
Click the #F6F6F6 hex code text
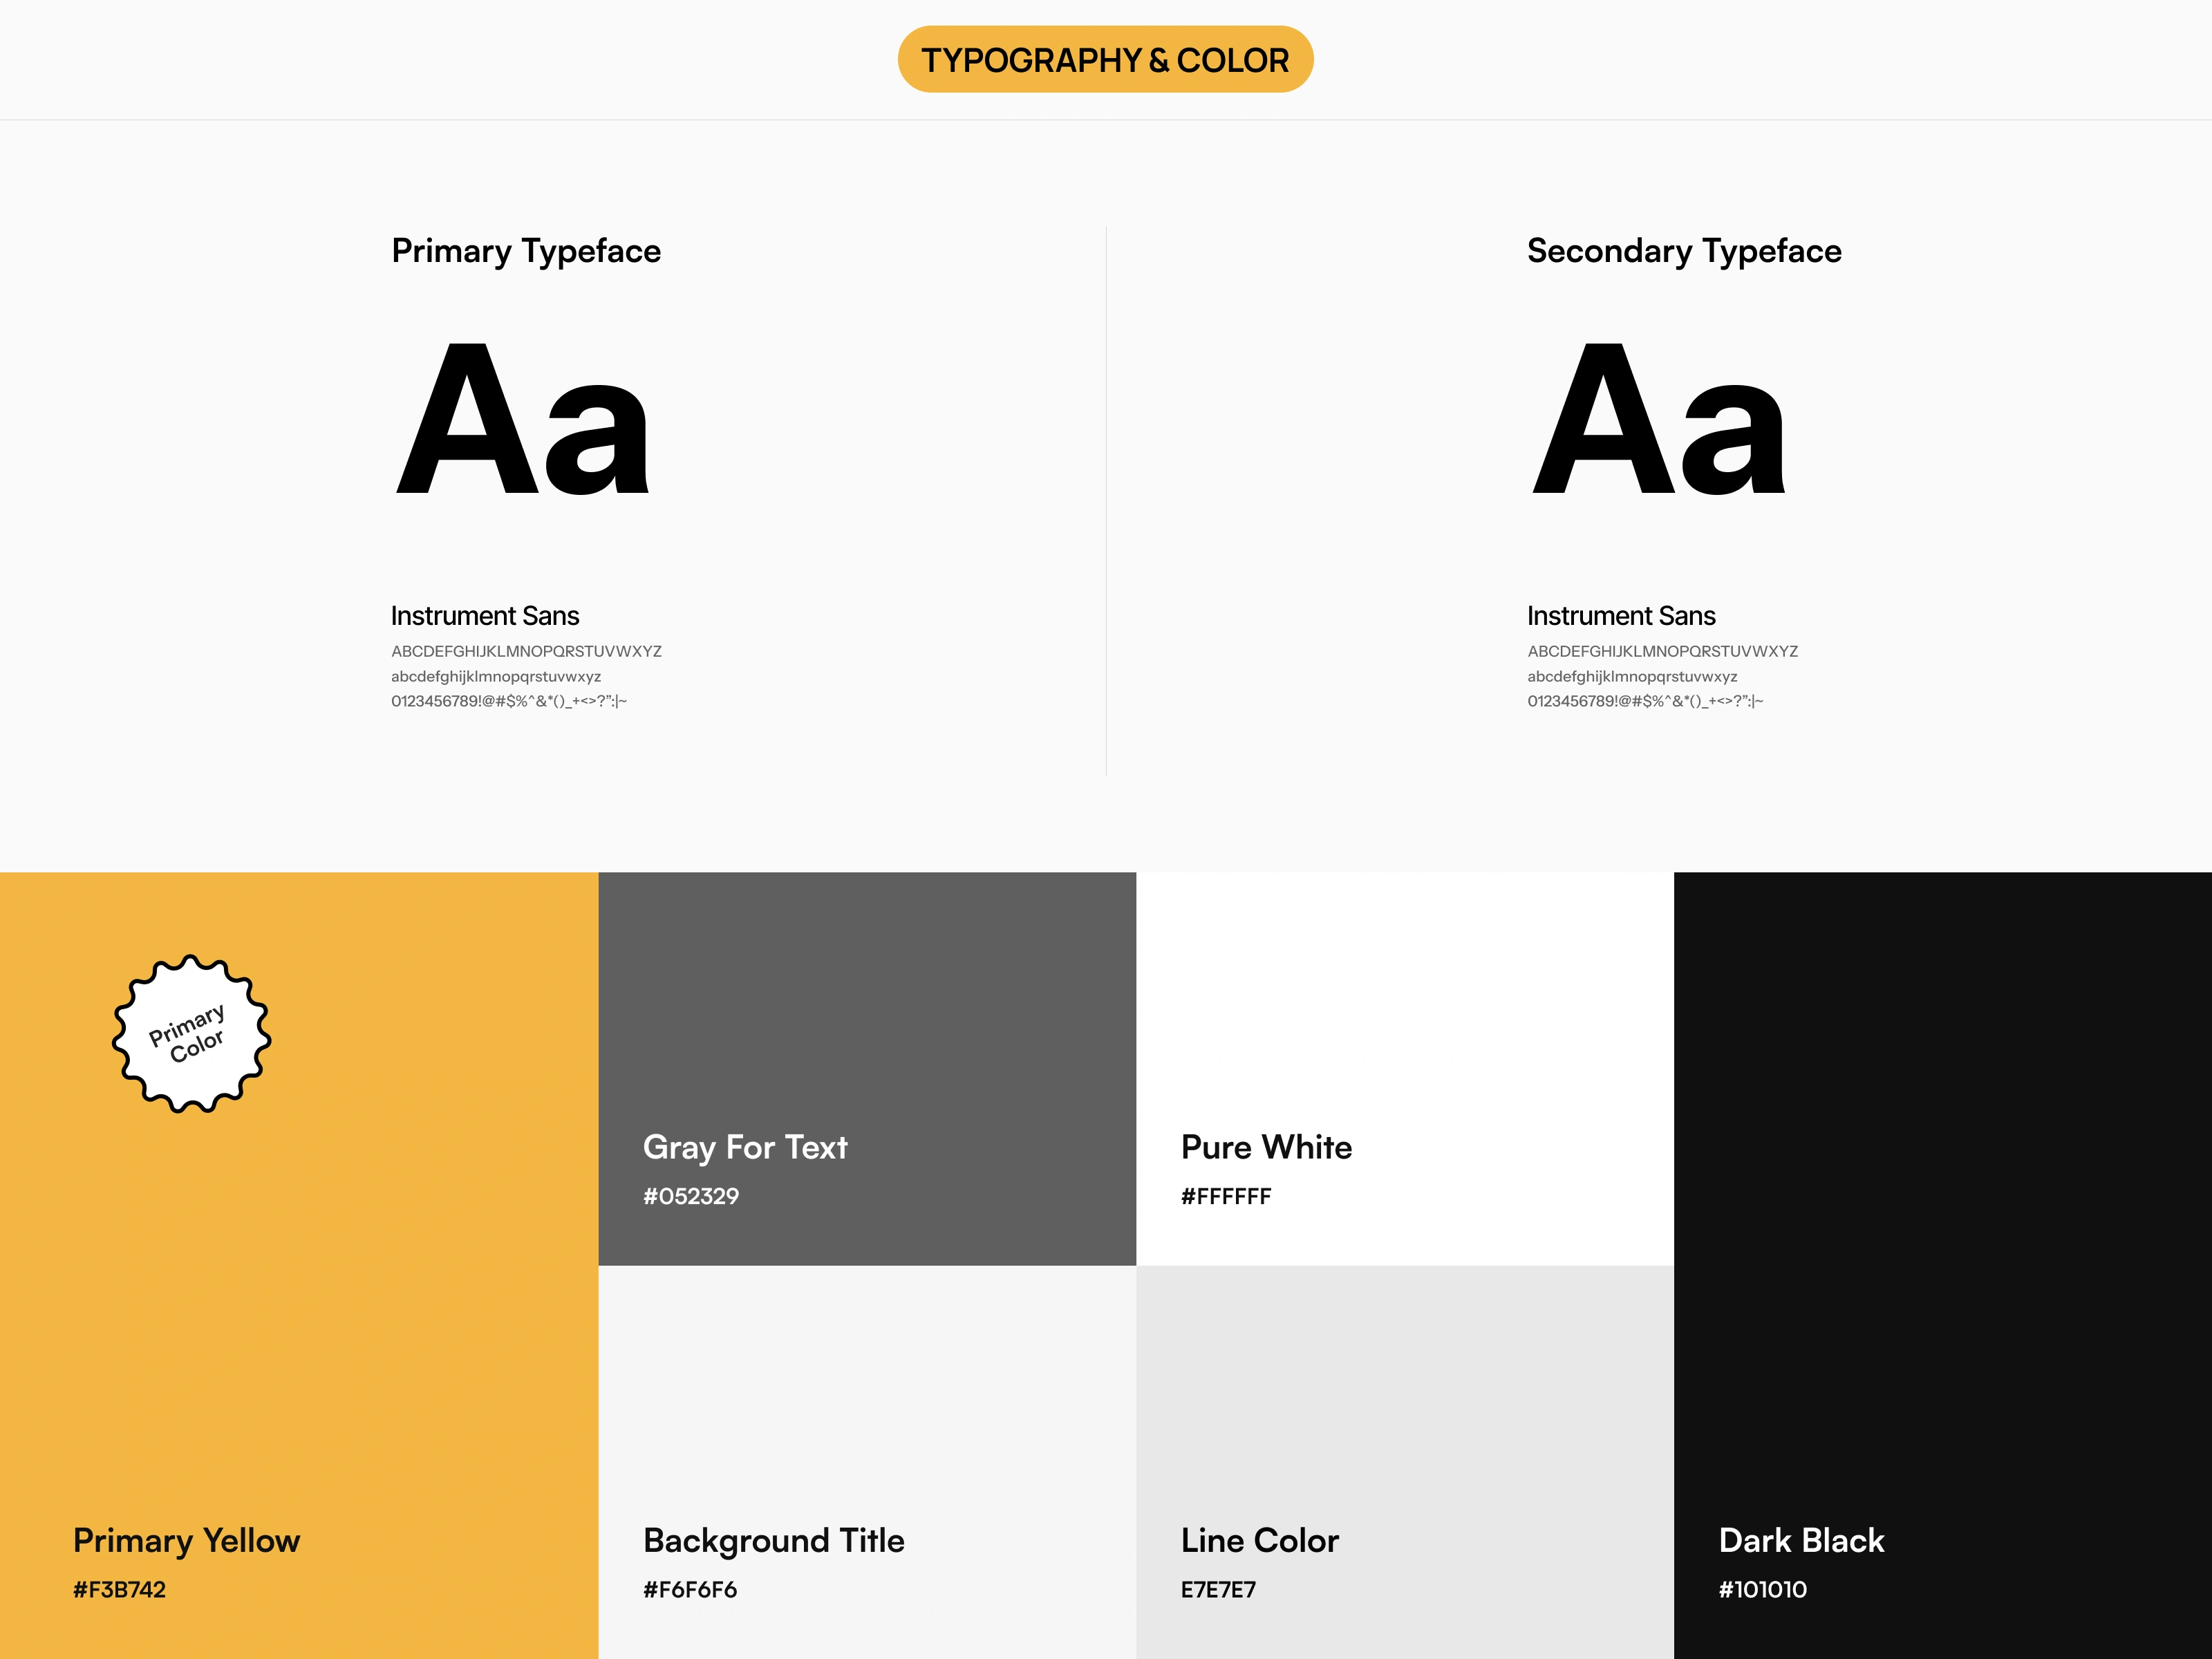point(690,1589)
